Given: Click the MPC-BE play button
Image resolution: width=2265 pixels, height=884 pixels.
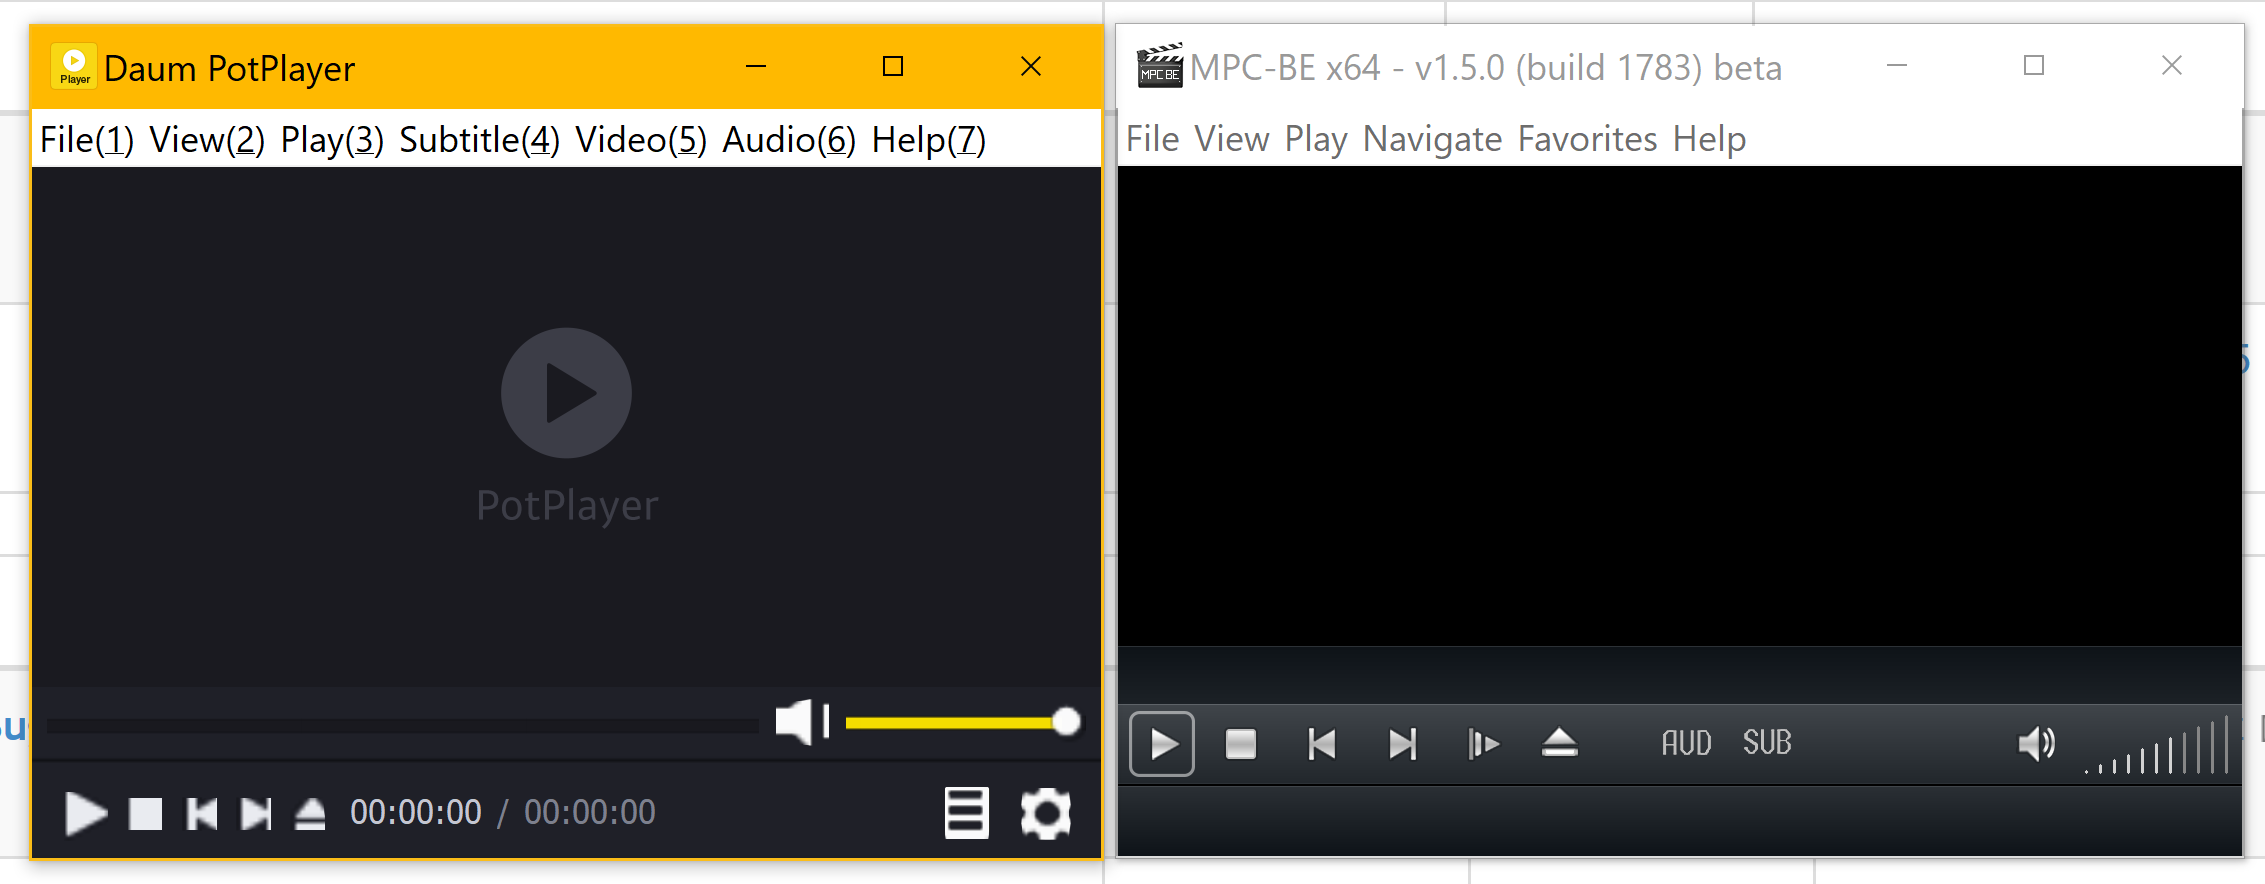Looking at the screenshot, I should click(x=1162, y=744).
